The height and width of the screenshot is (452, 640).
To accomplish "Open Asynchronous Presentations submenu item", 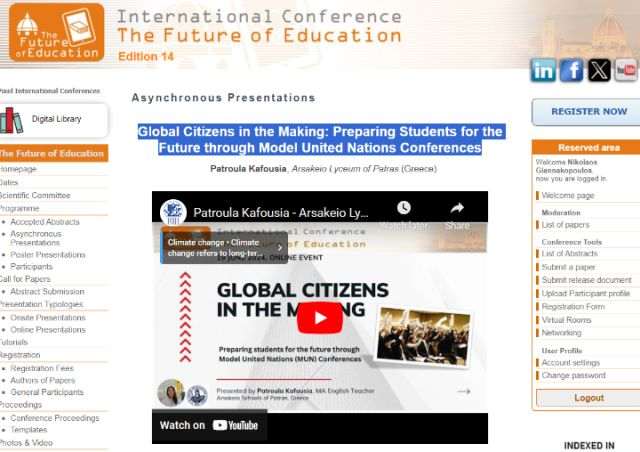I will click(36, 238).
